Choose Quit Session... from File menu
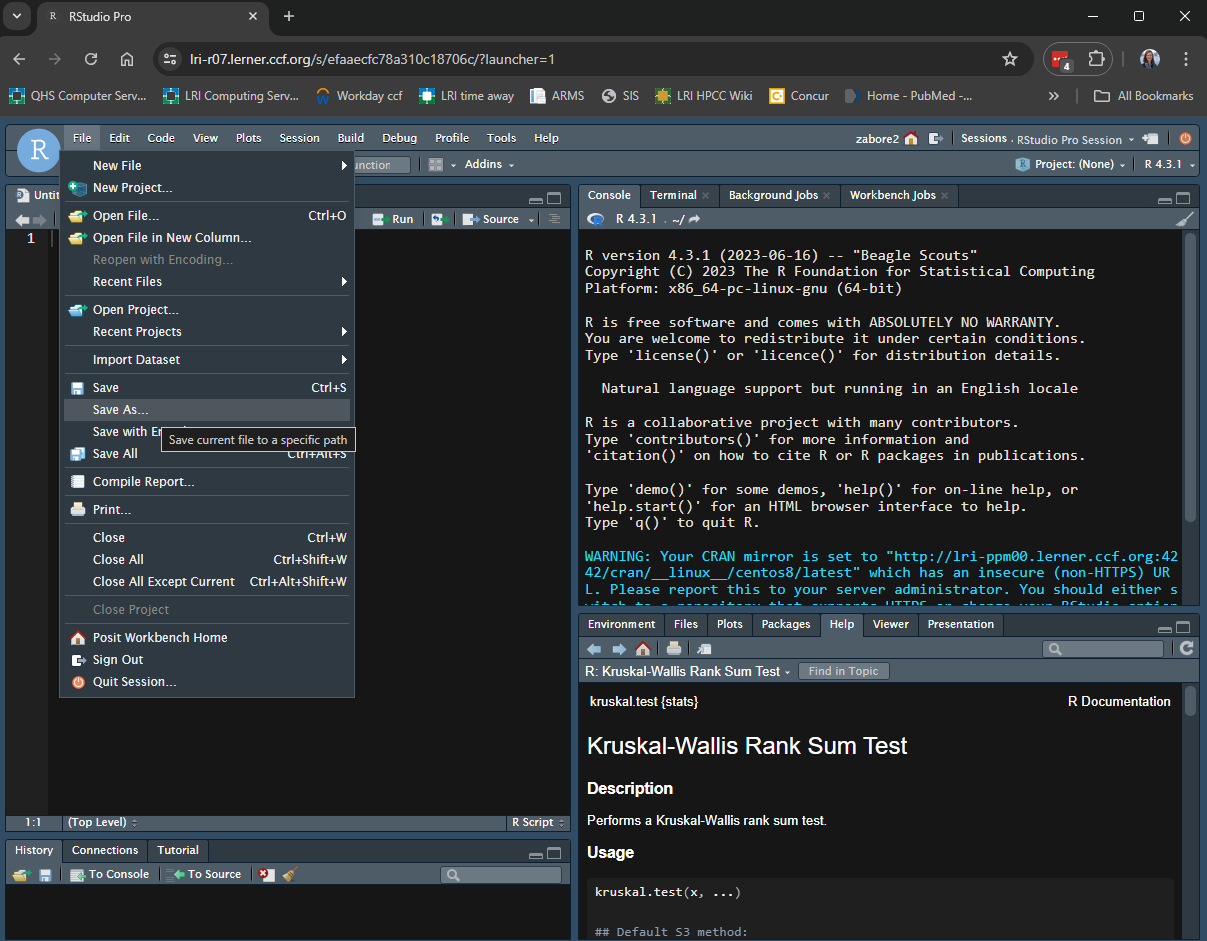Viewport: 1207px width, 941px height. point(207,682)
